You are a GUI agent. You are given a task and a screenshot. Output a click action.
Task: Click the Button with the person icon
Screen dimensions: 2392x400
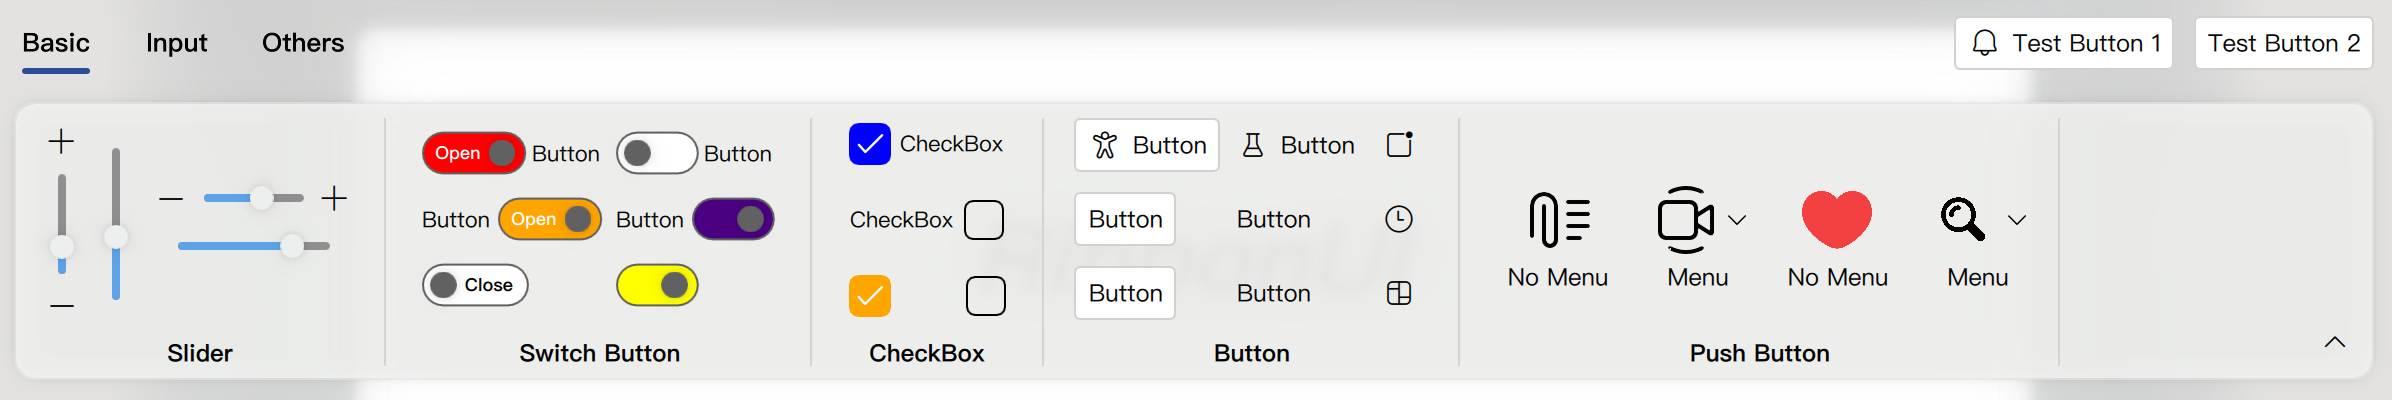tap(1147, 145)
